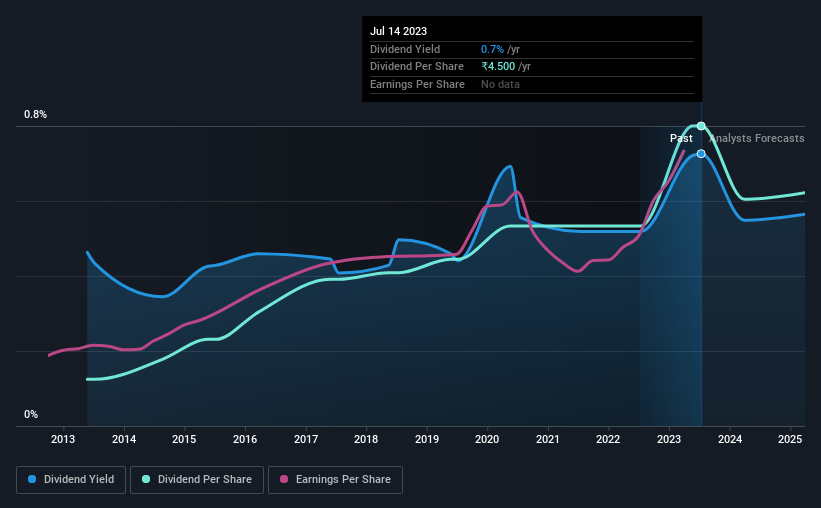Toggle the Earnings Per Share legend button
The height and width of the screenshot is (508, 821).
tap(335, 480)
